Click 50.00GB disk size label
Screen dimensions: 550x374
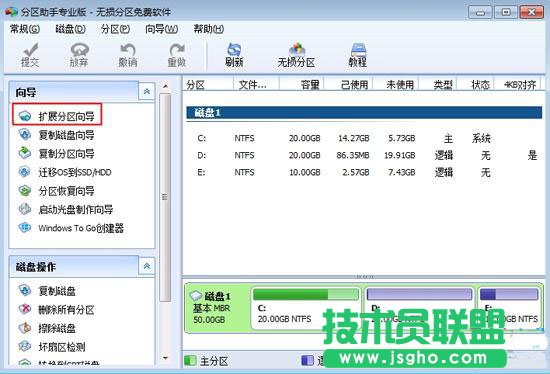209,320
